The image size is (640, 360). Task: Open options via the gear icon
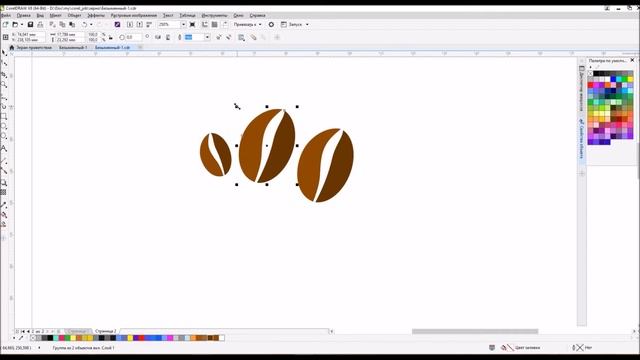point(271,24)
